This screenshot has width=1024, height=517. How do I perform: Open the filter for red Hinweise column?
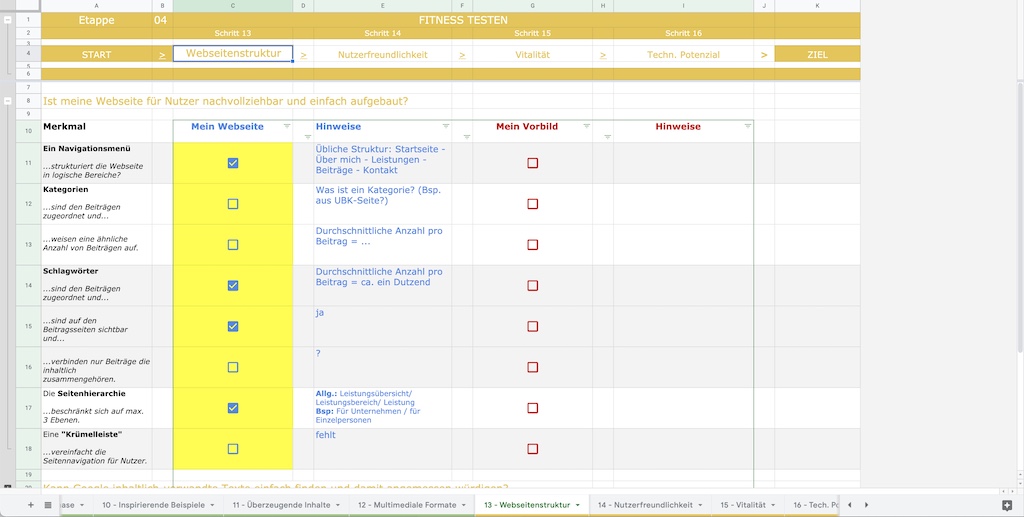[747, 126]
